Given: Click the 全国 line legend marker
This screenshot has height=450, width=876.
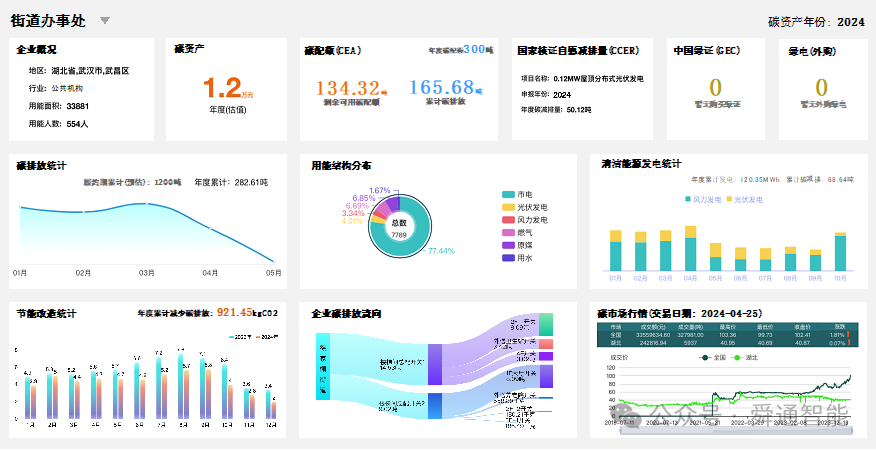Looking at the screenshot, I should [706, 357].
